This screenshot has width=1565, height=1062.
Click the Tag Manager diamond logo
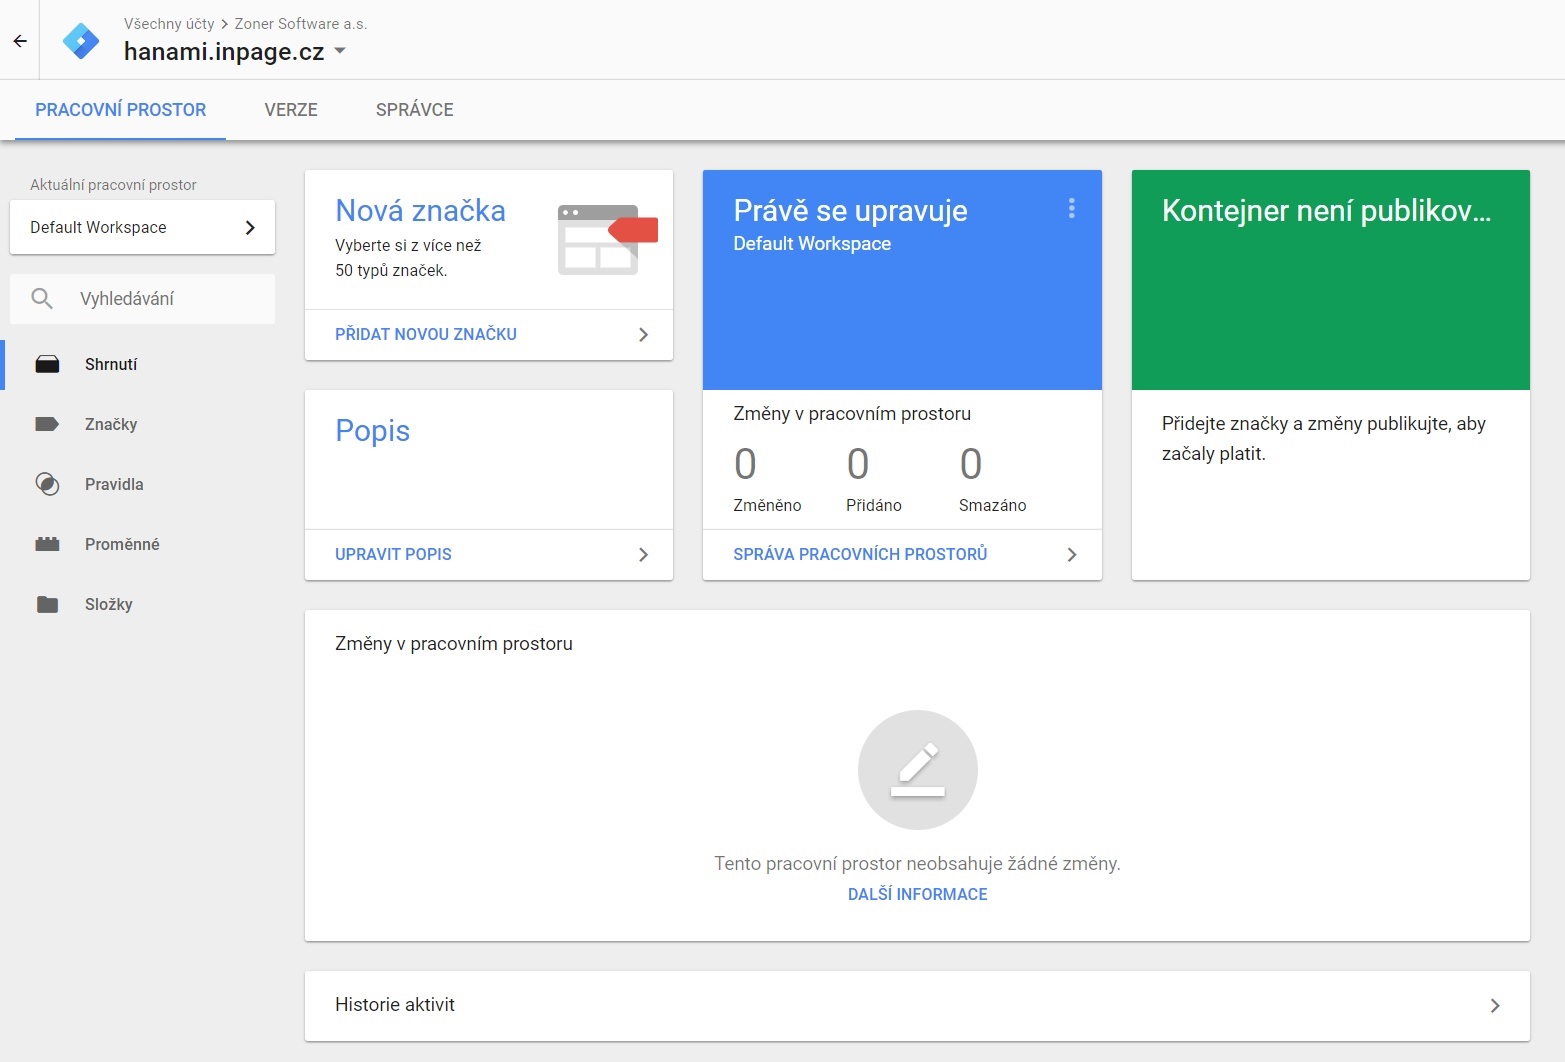(x=81, y=41)
